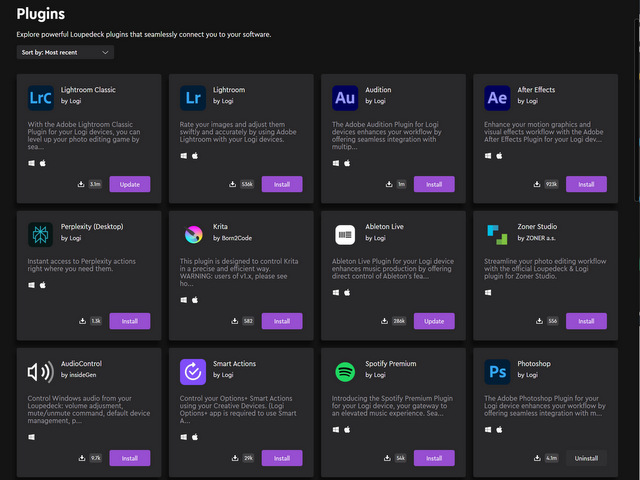
Task: Click the Lightroom Classic LrC icon
Action: (40, 98)
